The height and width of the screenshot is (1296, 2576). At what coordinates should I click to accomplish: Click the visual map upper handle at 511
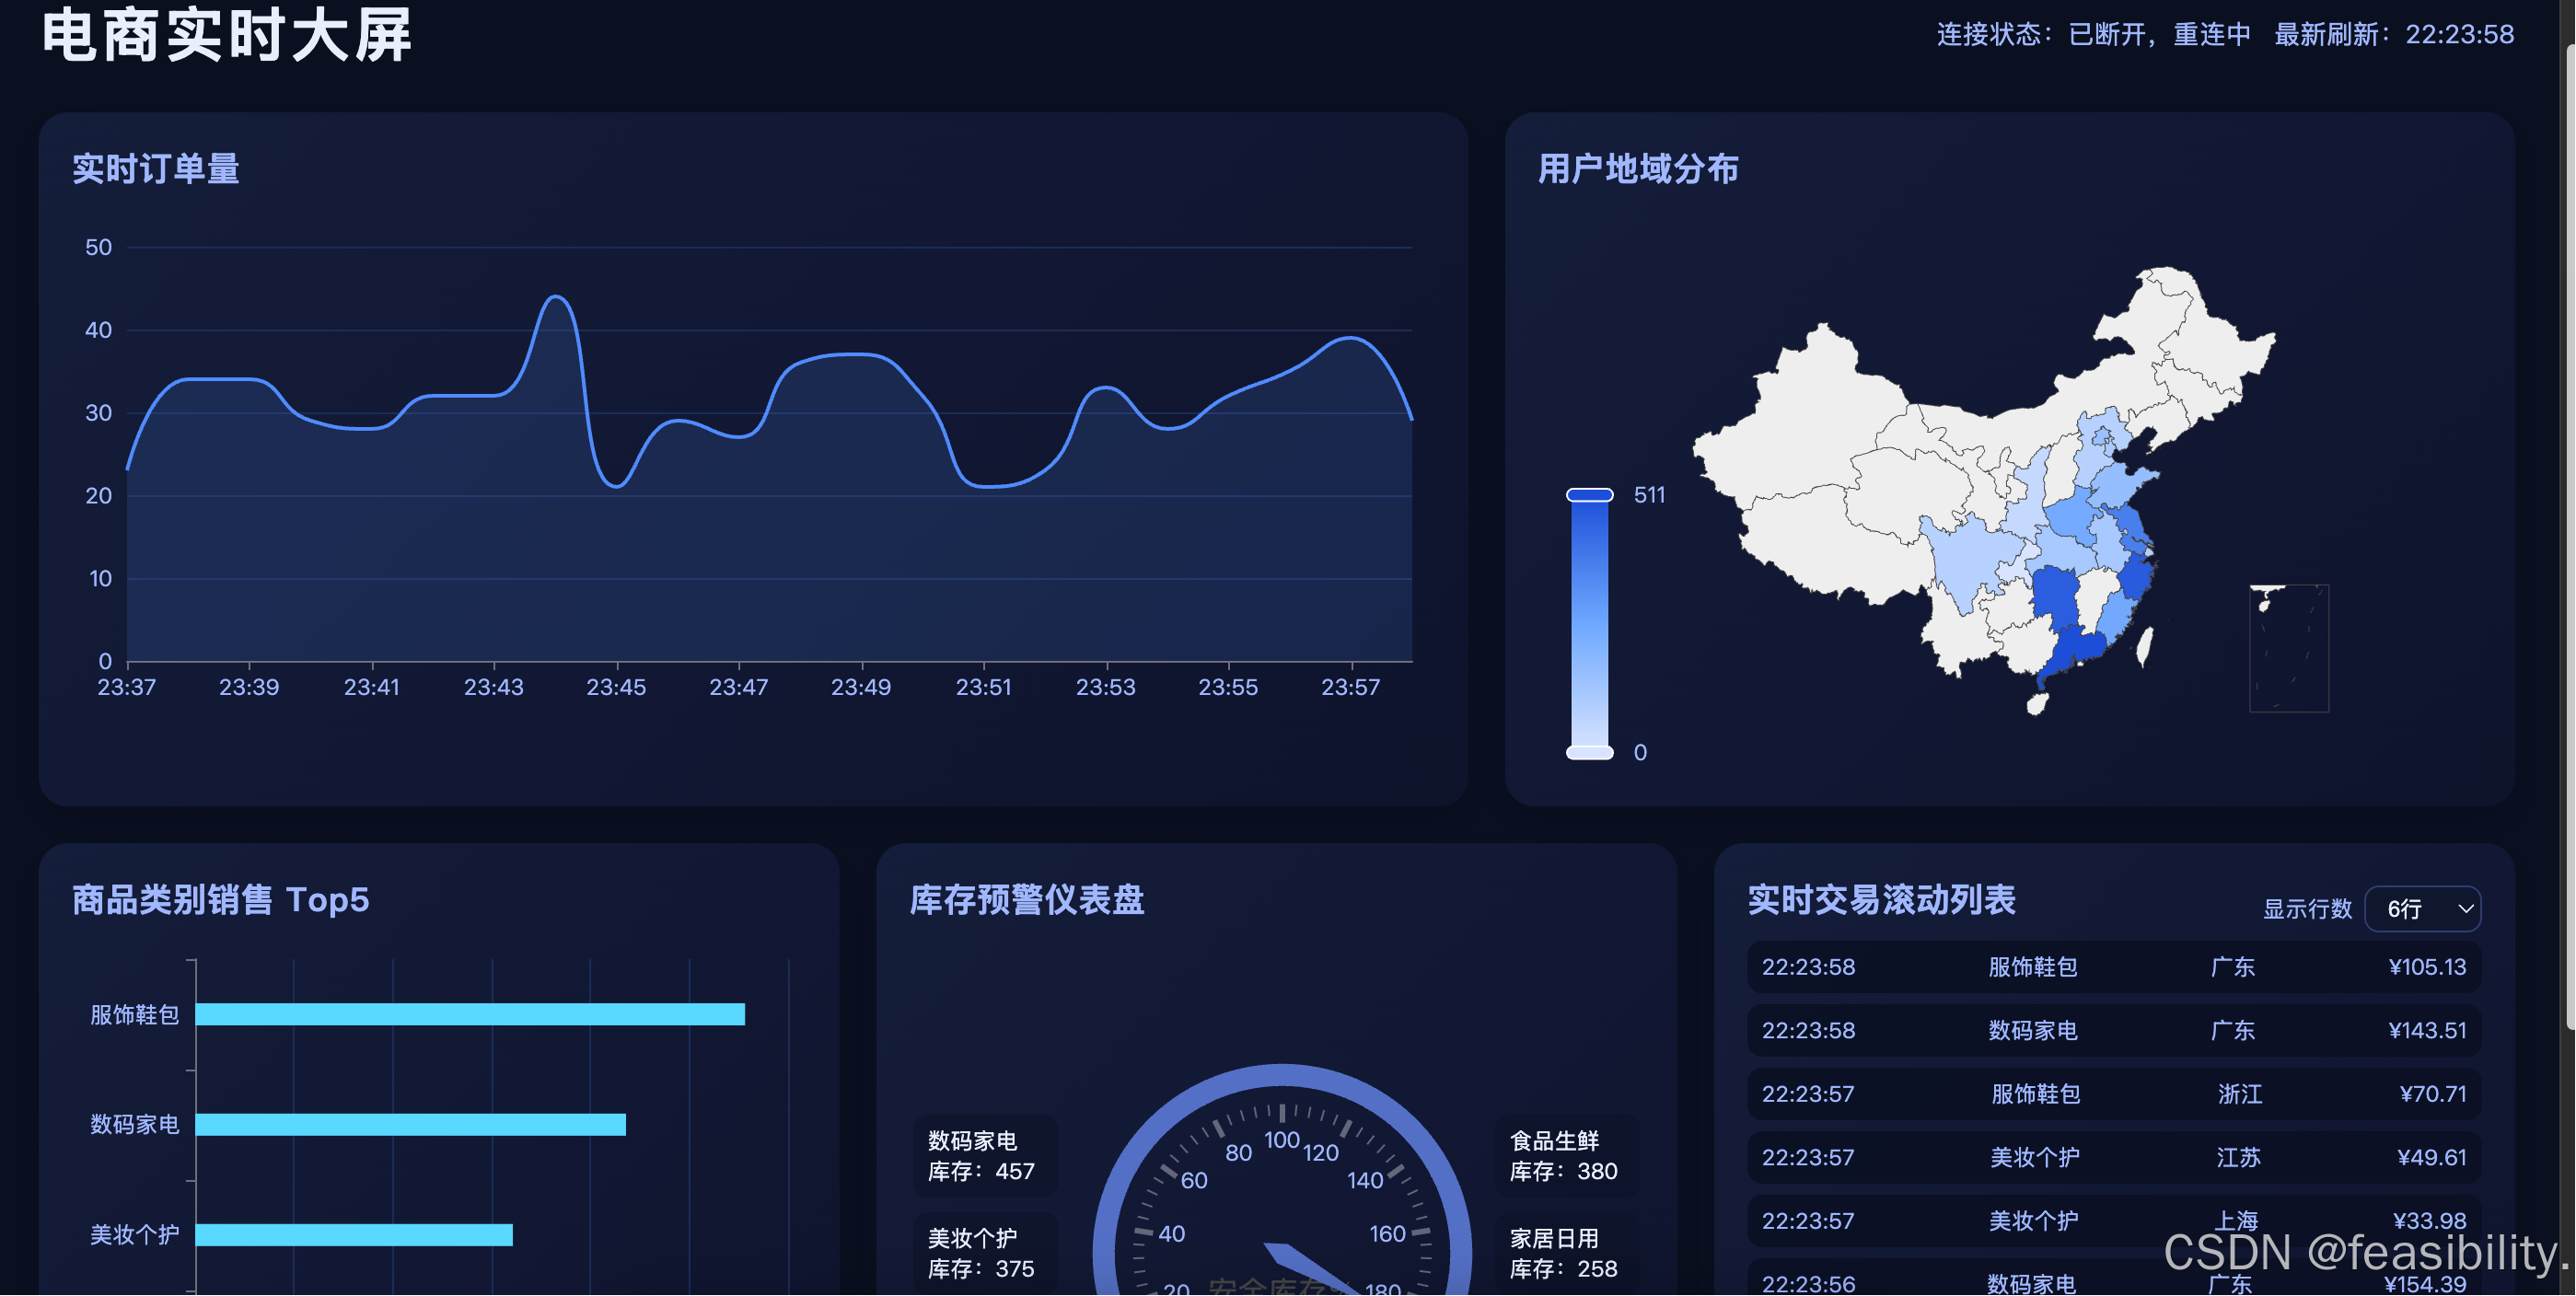pos(1589,495)
